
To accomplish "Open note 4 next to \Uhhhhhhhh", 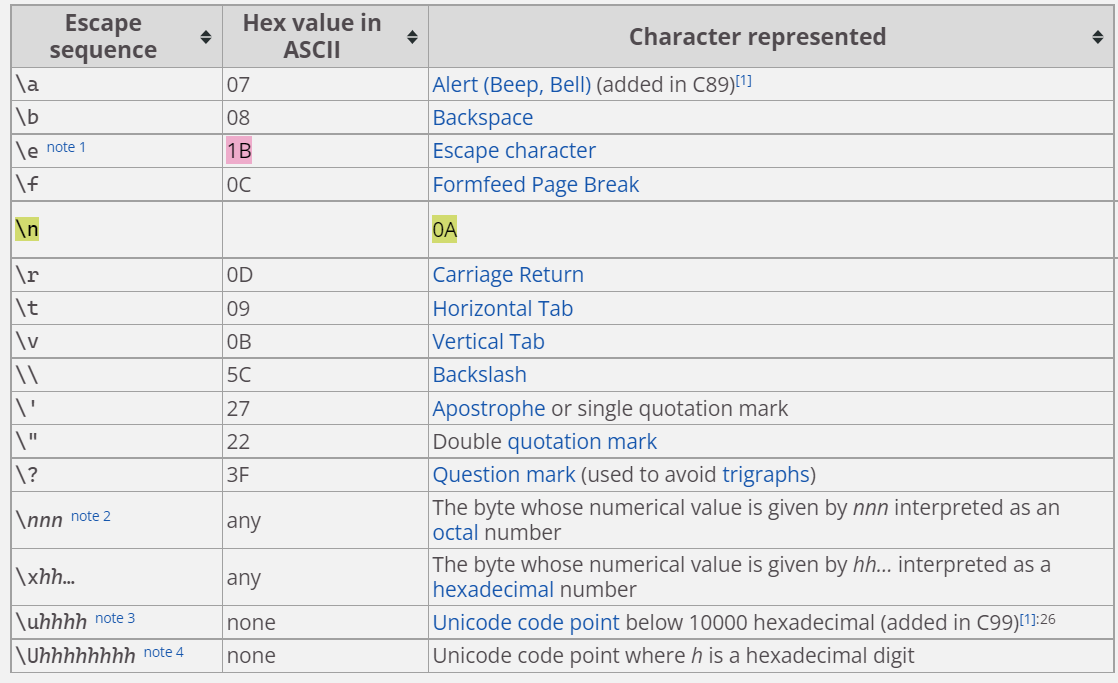I will 164,652.
